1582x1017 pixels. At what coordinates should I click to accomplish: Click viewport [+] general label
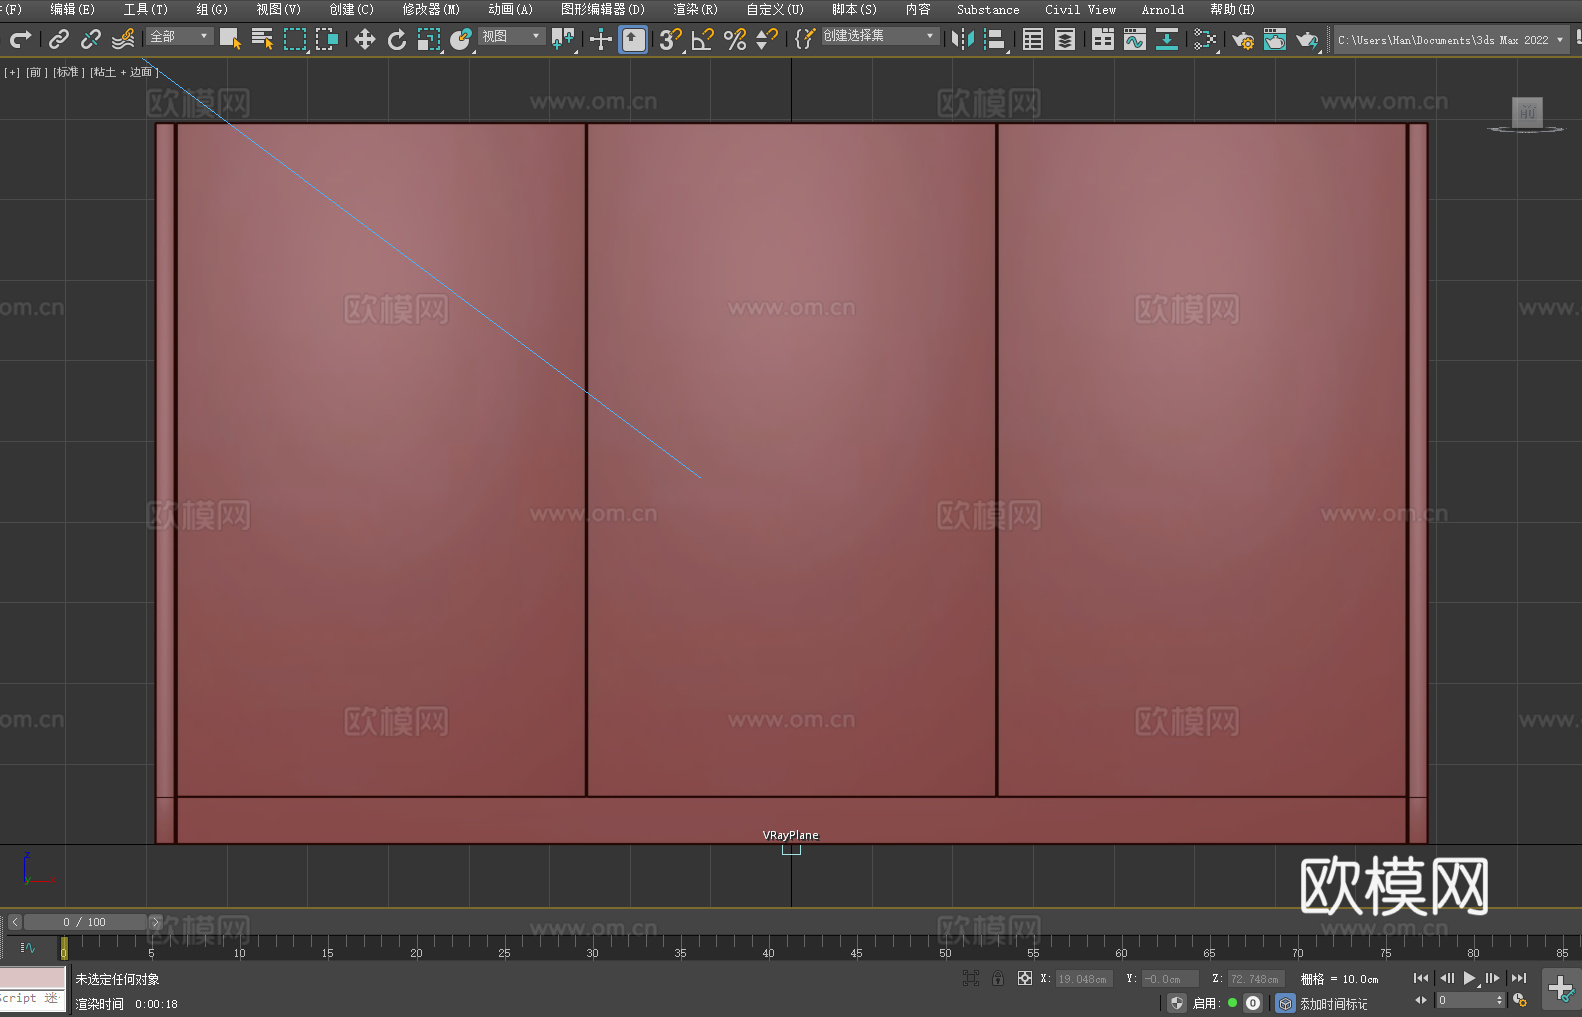click(12, 72)
